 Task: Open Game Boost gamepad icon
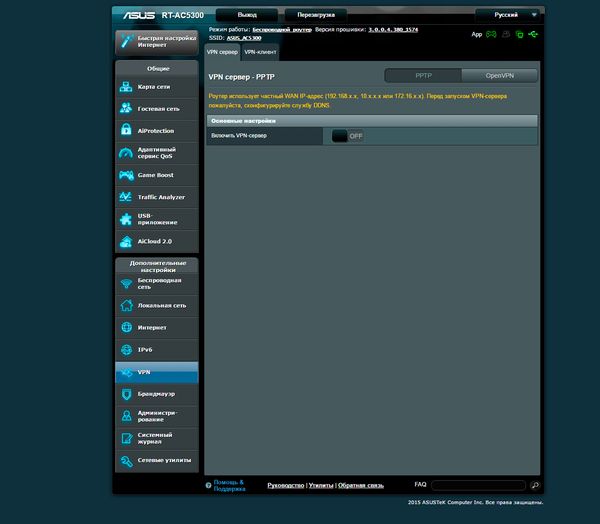tap(126, 175)
